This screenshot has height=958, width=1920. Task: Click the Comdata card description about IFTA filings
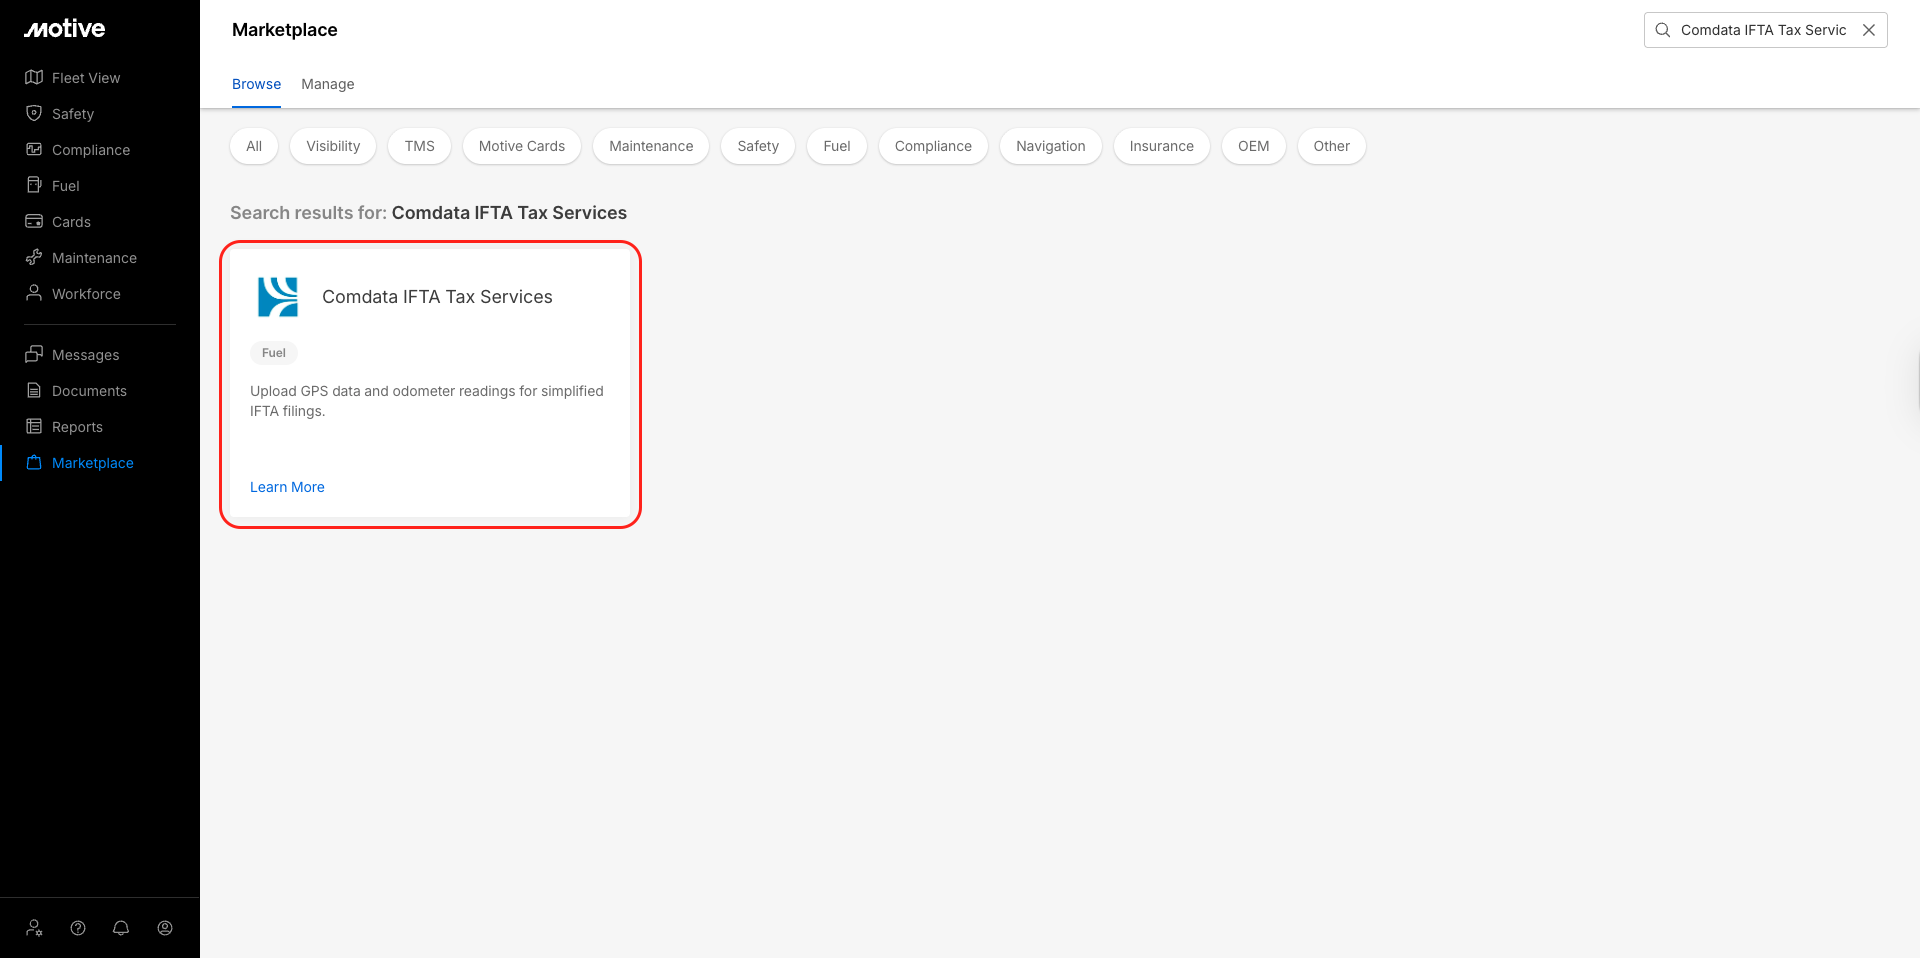pos(427,401)
